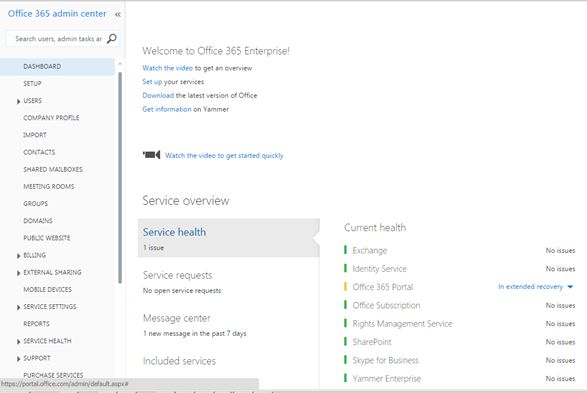Open SHARED MAILBOXES
This screenshot has width=587, height=393.
tap(53, 170)
